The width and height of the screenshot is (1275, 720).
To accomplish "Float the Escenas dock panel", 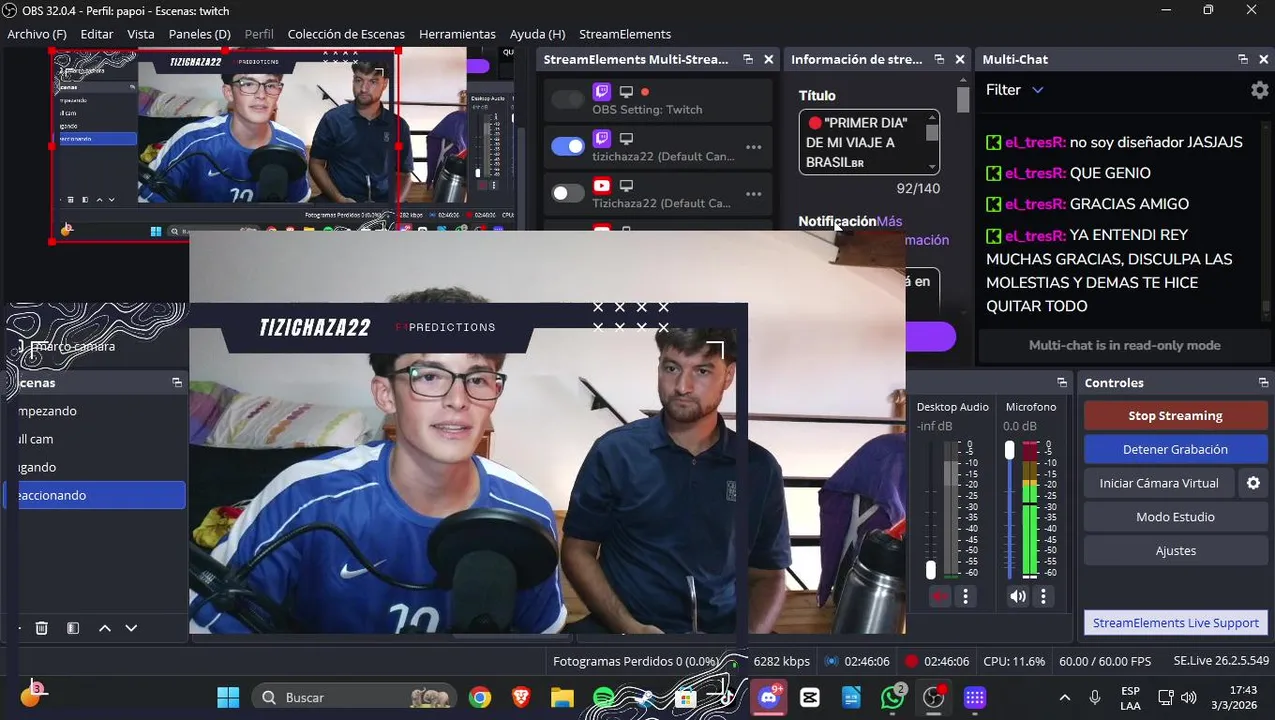I will [177, 383].
